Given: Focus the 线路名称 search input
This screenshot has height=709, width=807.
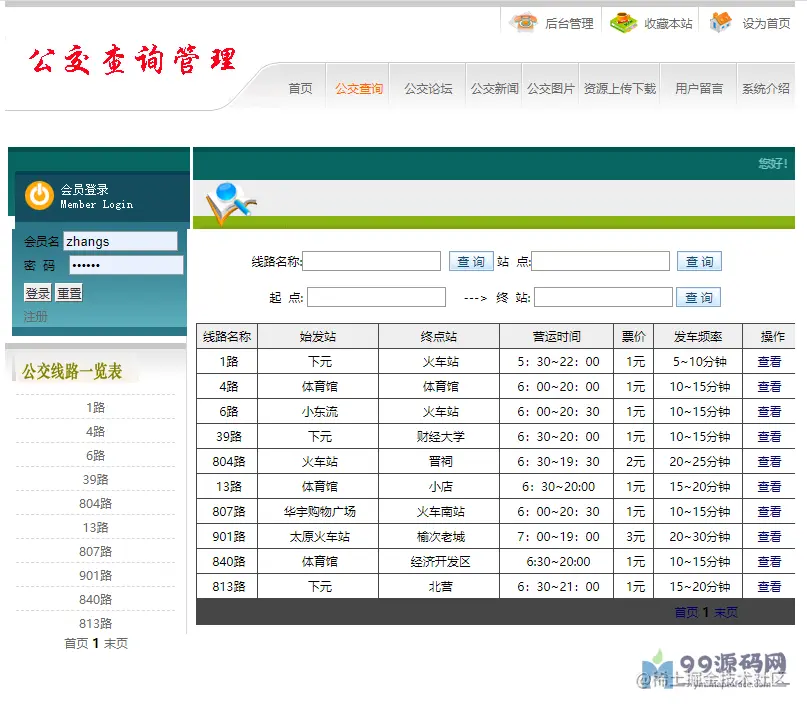Looking at the screenshot, I should pyautogui.click(x=372, y=261).
